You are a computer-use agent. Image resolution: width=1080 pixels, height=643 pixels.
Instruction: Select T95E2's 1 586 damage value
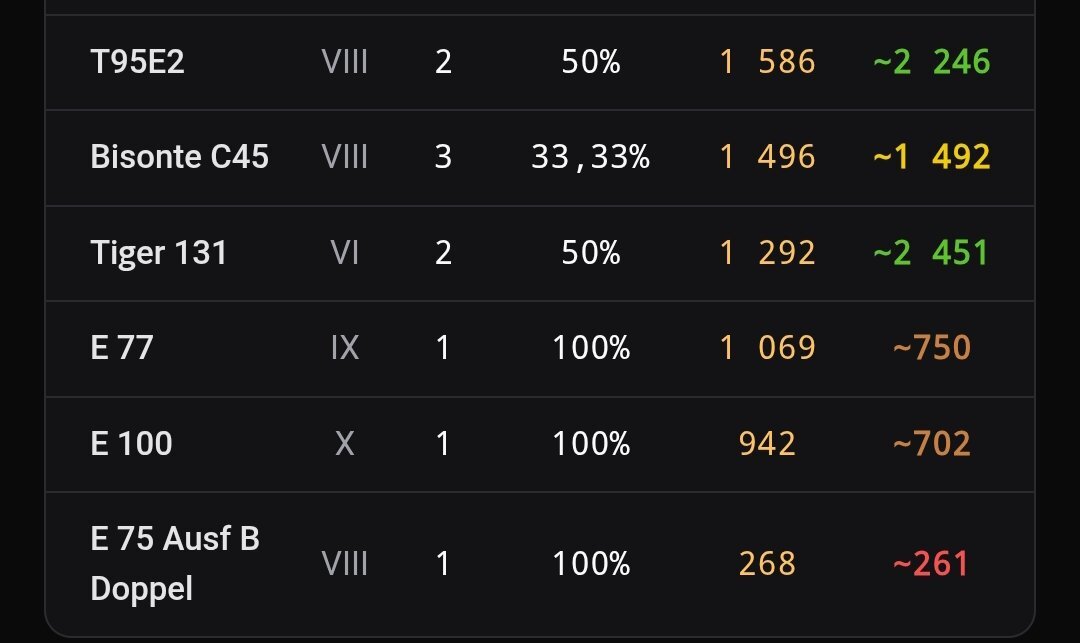click(x=767, y=62)
